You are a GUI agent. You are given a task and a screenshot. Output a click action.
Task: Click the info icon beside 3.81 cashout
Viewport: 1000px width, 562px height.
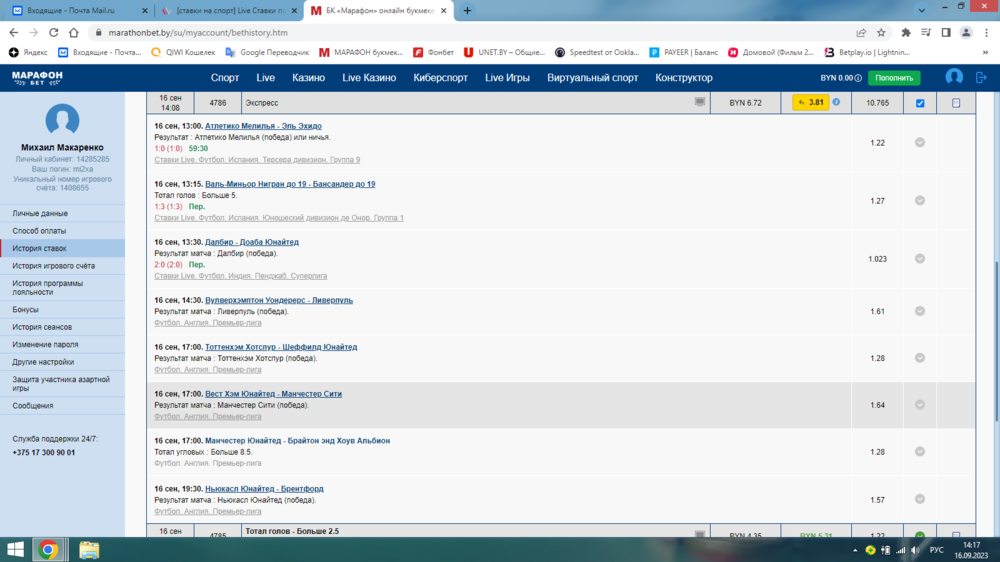point(836,102)
